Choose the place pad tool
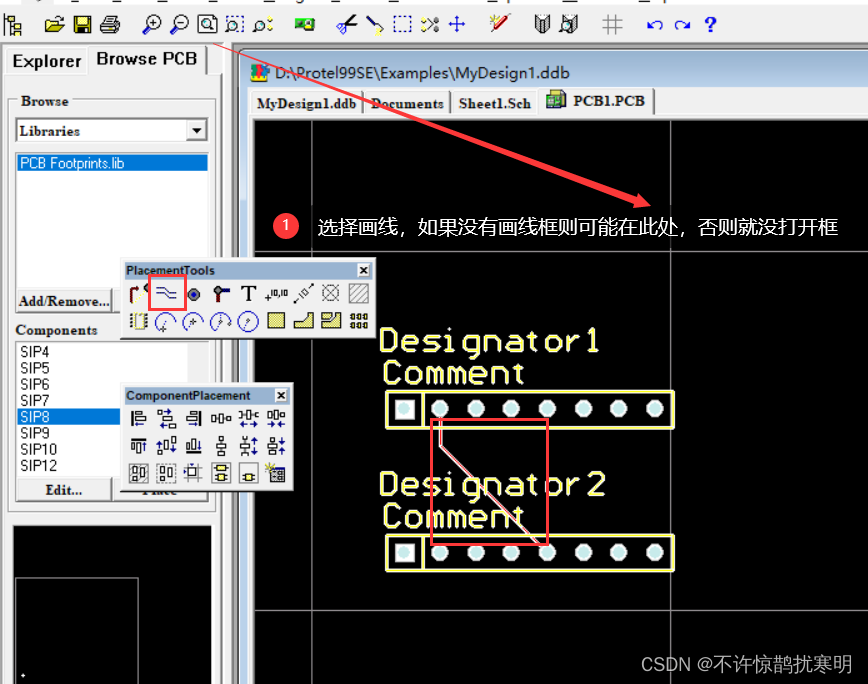 click(x=194, y=294)
